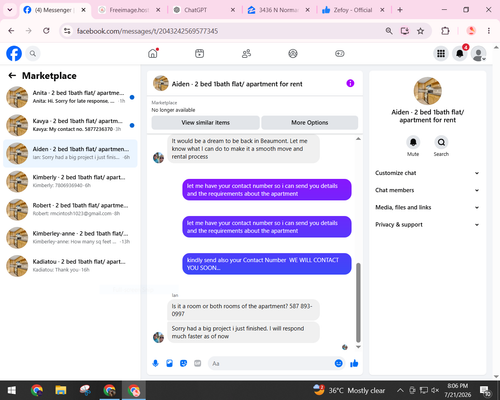Viewport: 500px width, 400px height.
Task: Switch to the ChatGPT browser tab
Action: pyautogui.click(x=204, y=10)
